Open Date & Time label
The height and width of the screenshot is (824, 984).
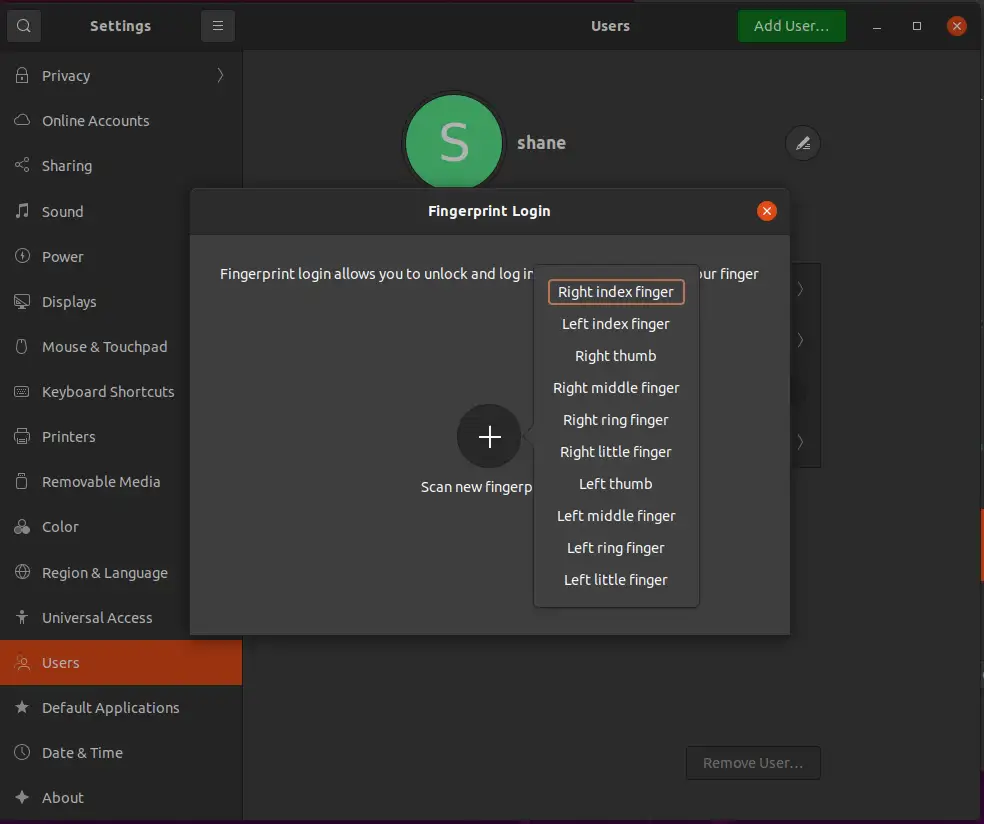(82, 752)
